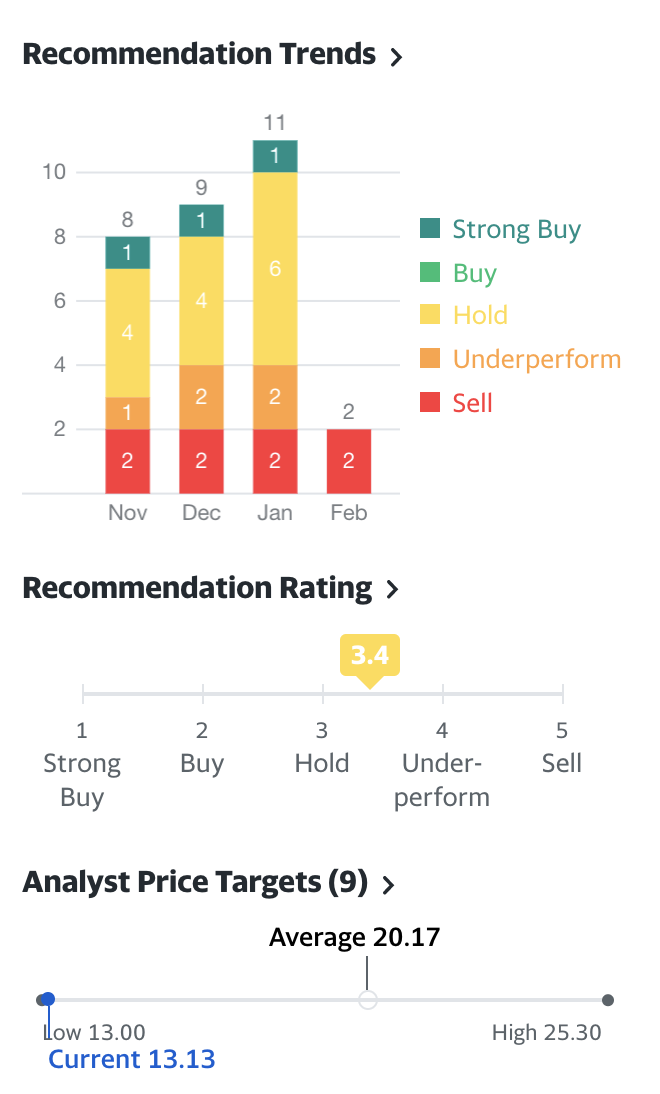Open the Recommendation Trends heading link
The height and width of the screenshot is (1094, 660).
pyautogui.click(x=199, y=54)
